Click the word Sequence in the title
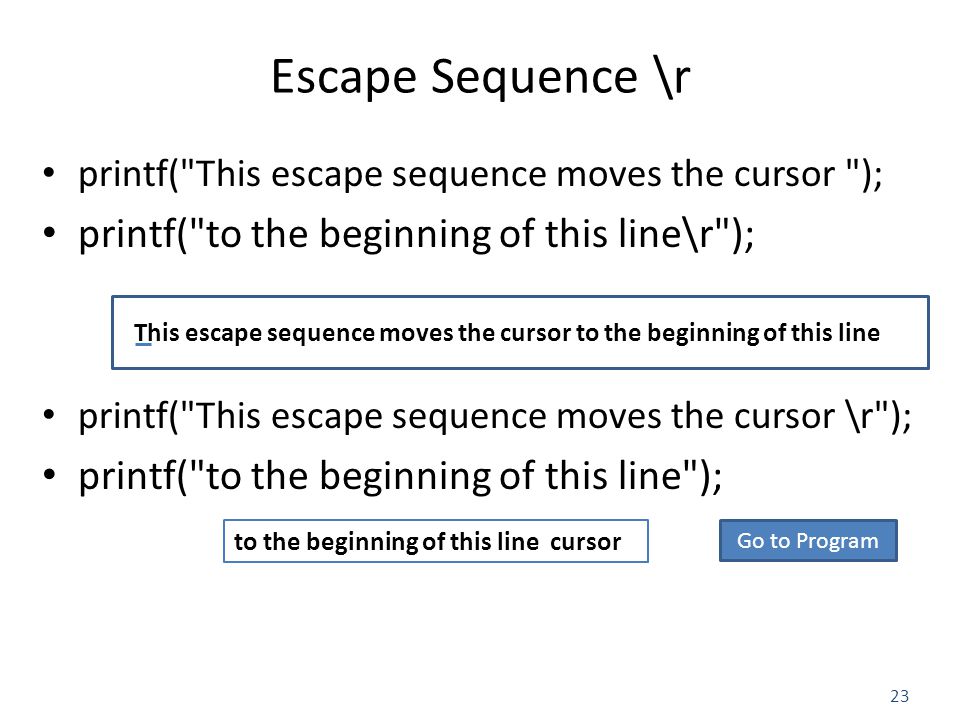The height and width of the screenshot is (720, 960). [534, 78]
